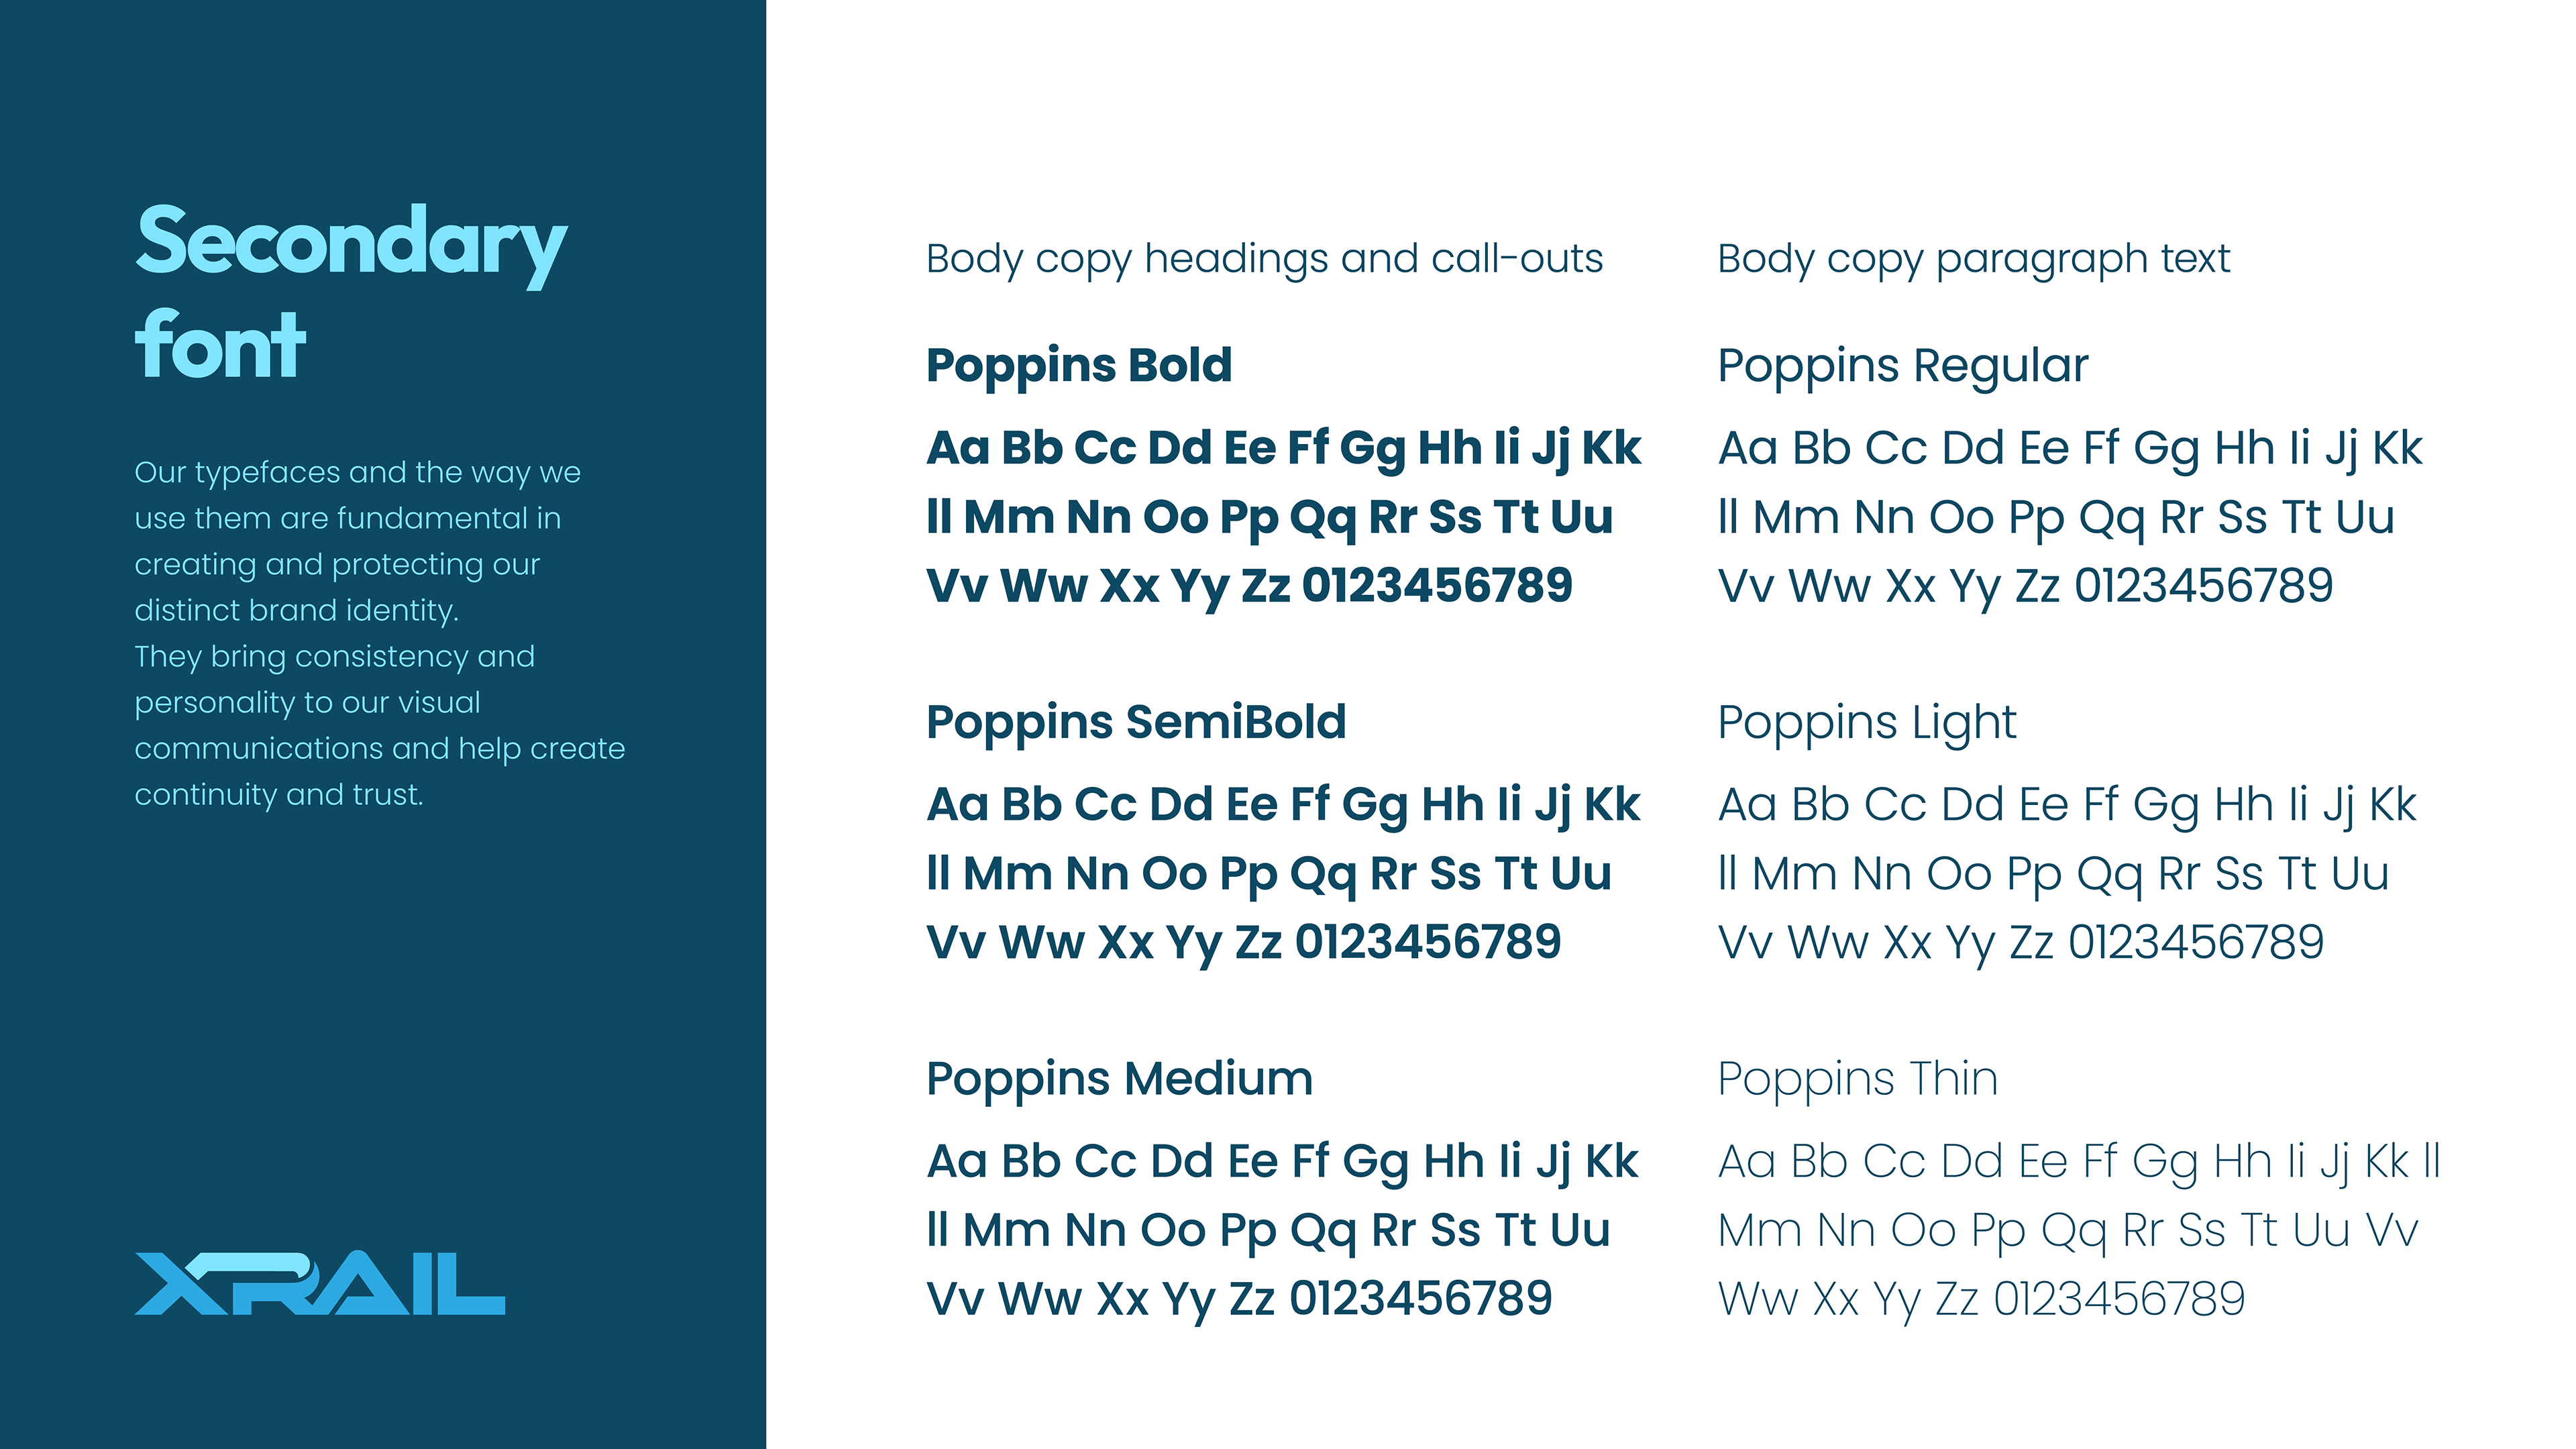Click the digits 0123456789 in the Poppins Bold sample
Image resolution: width=2576 pixels, height=1449 pixels.
(1437, 586)
